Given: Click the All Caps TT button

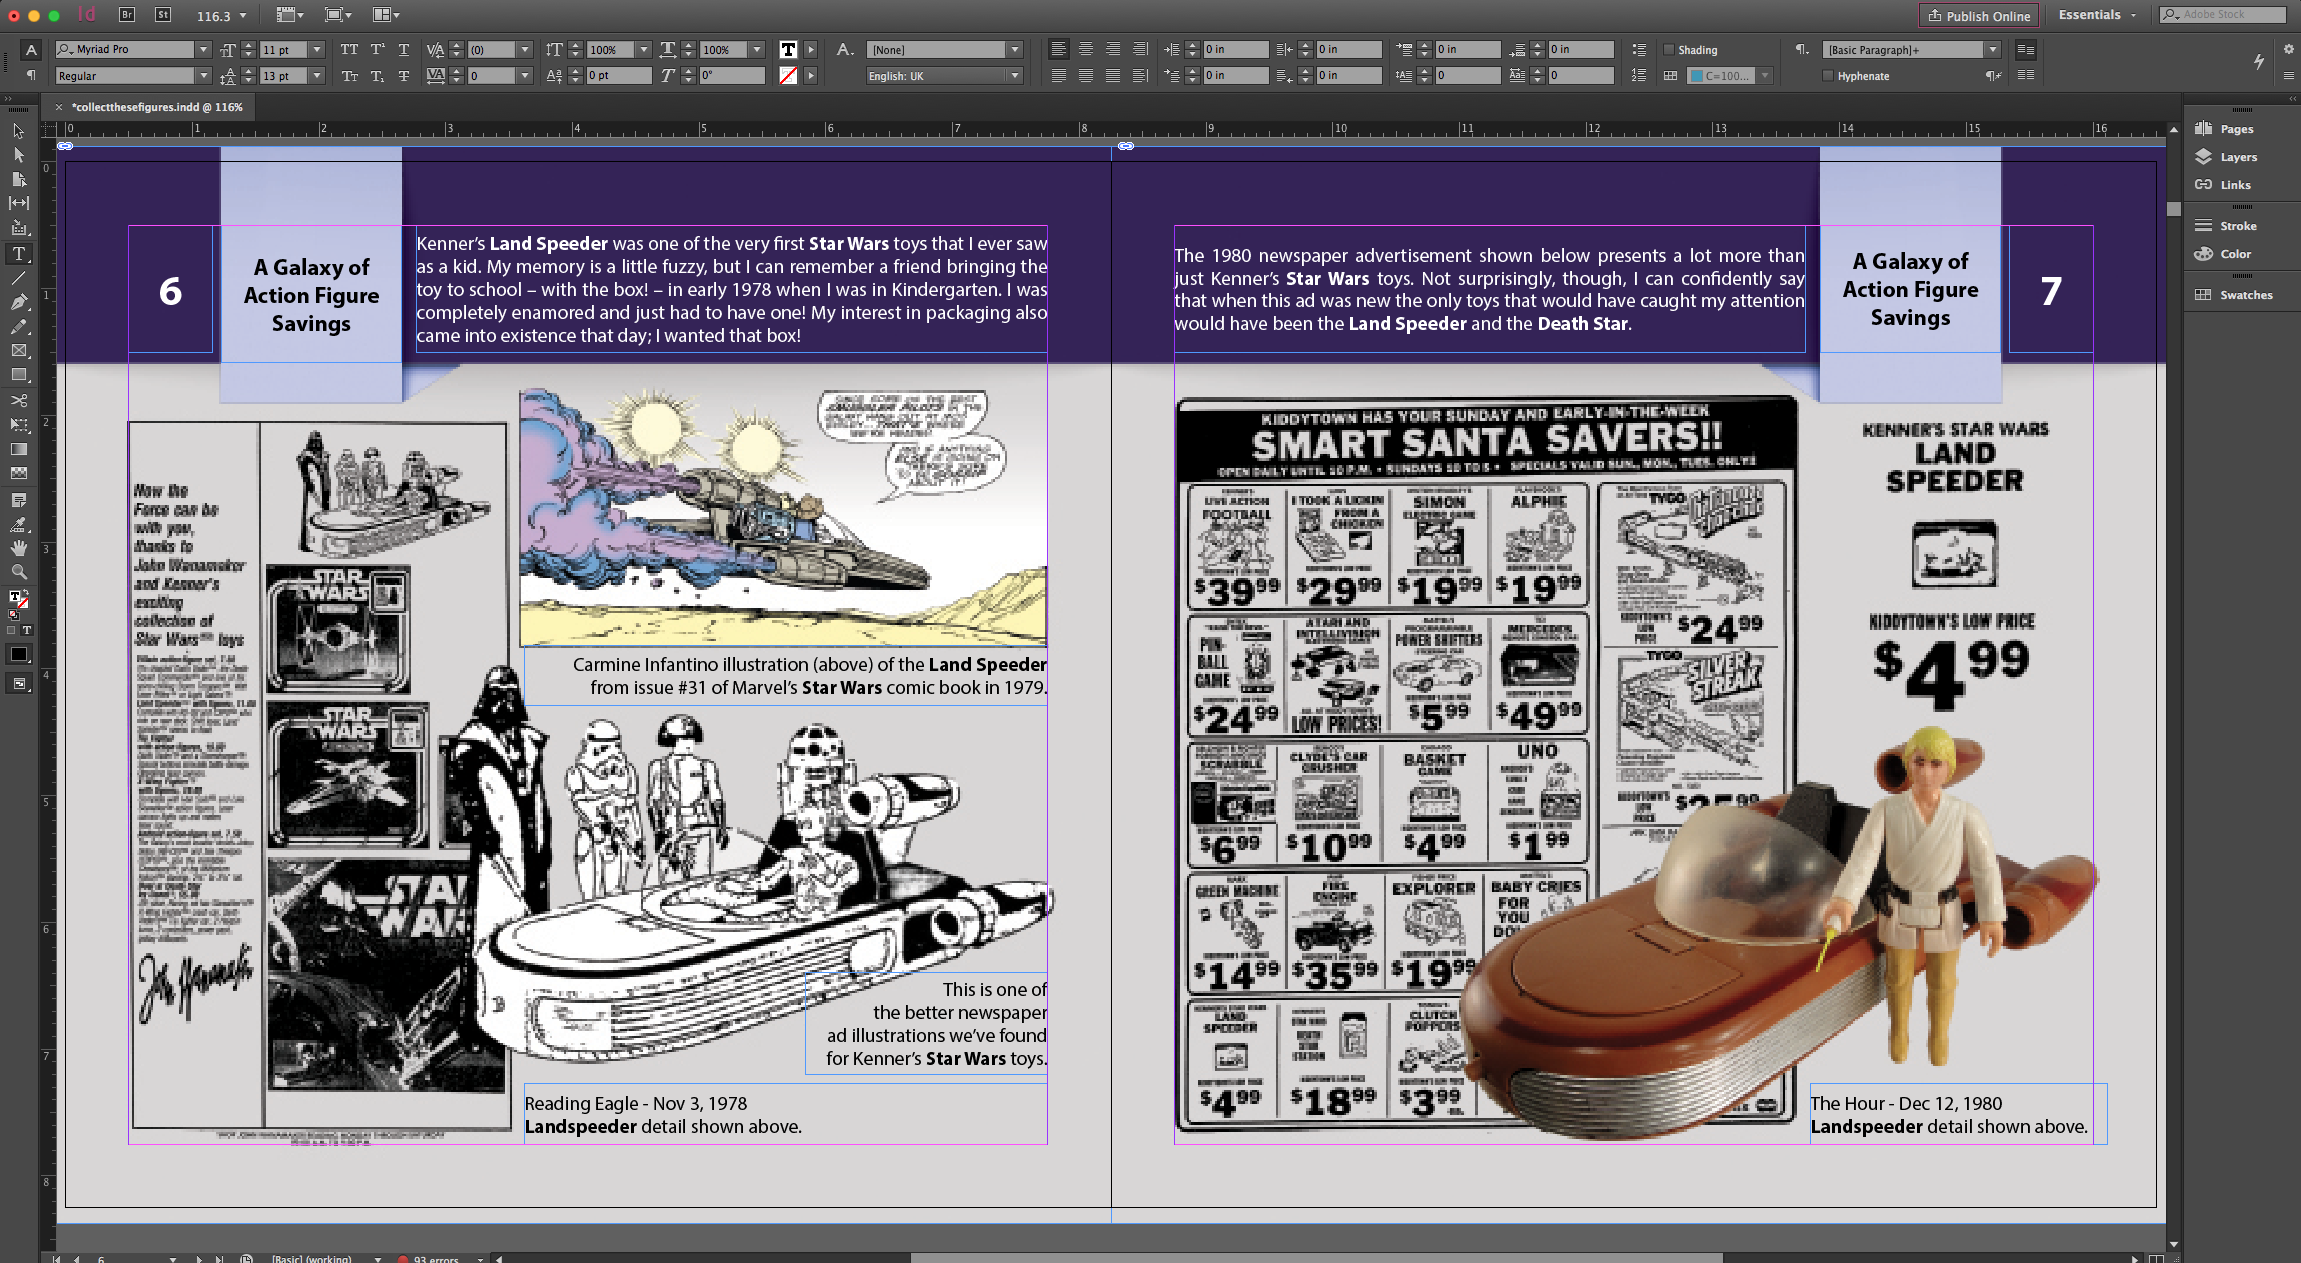Looking at the screenshot, I should point(349,49).
